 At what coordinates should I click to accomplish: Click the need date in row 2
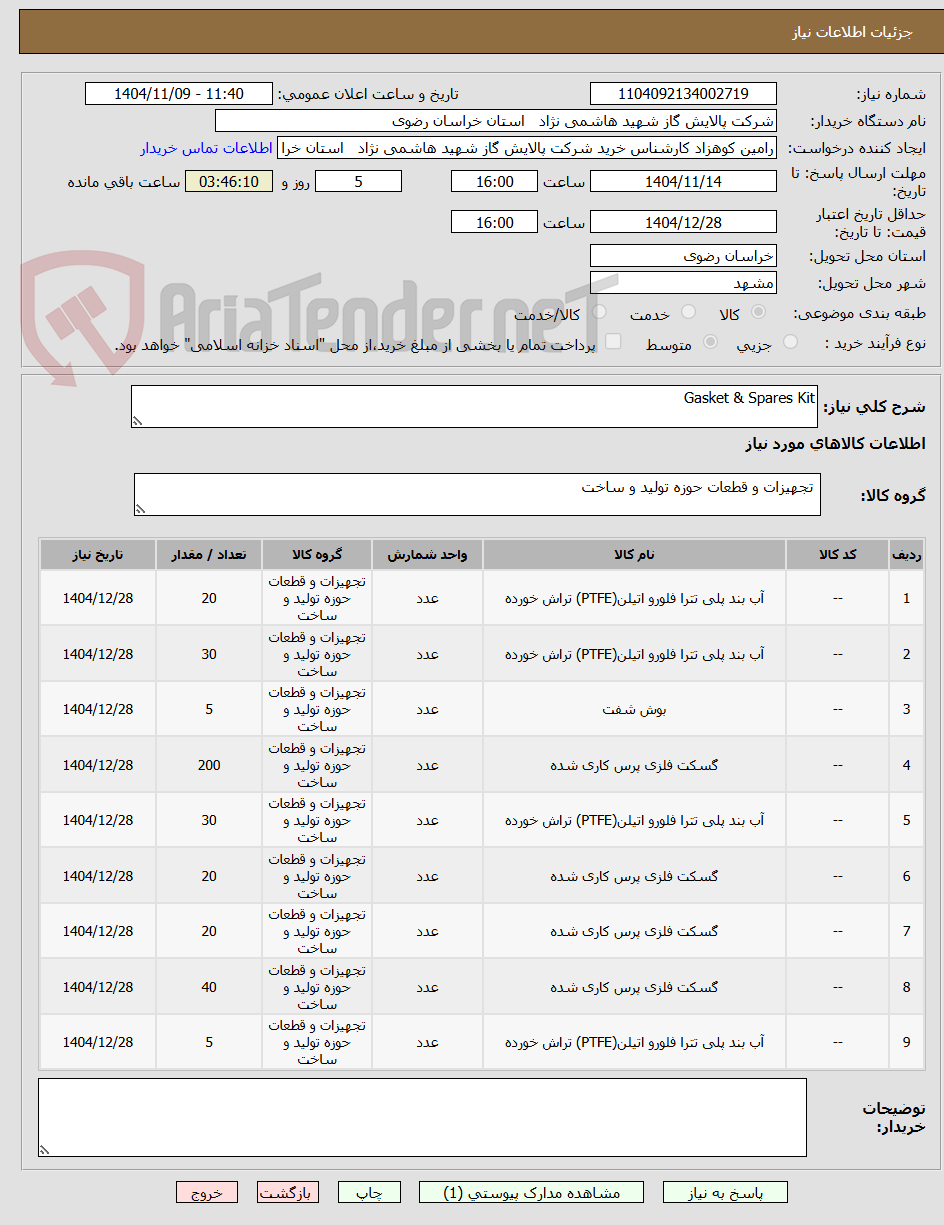point(98,654)
